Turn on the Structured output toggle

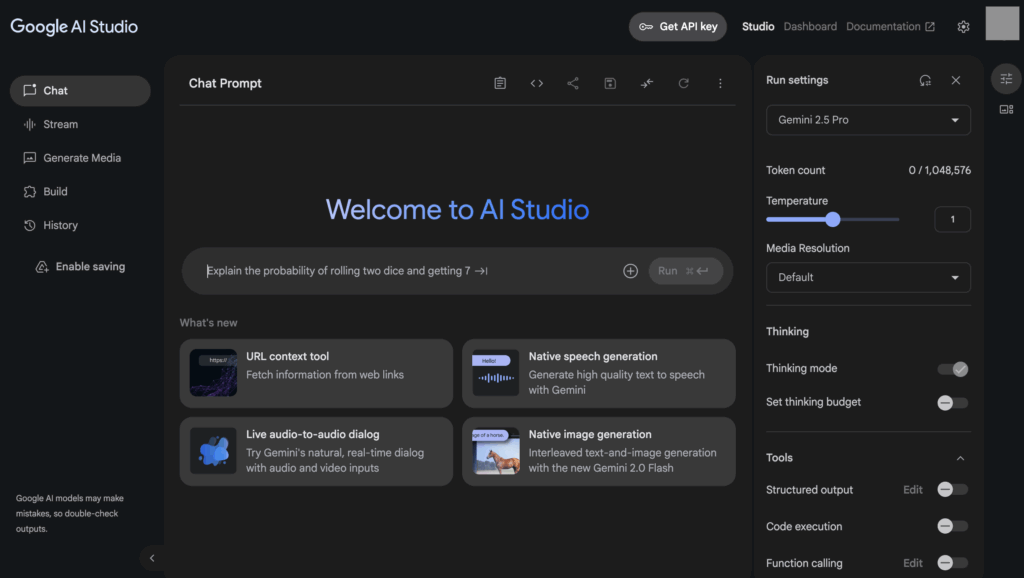[953, 490]
